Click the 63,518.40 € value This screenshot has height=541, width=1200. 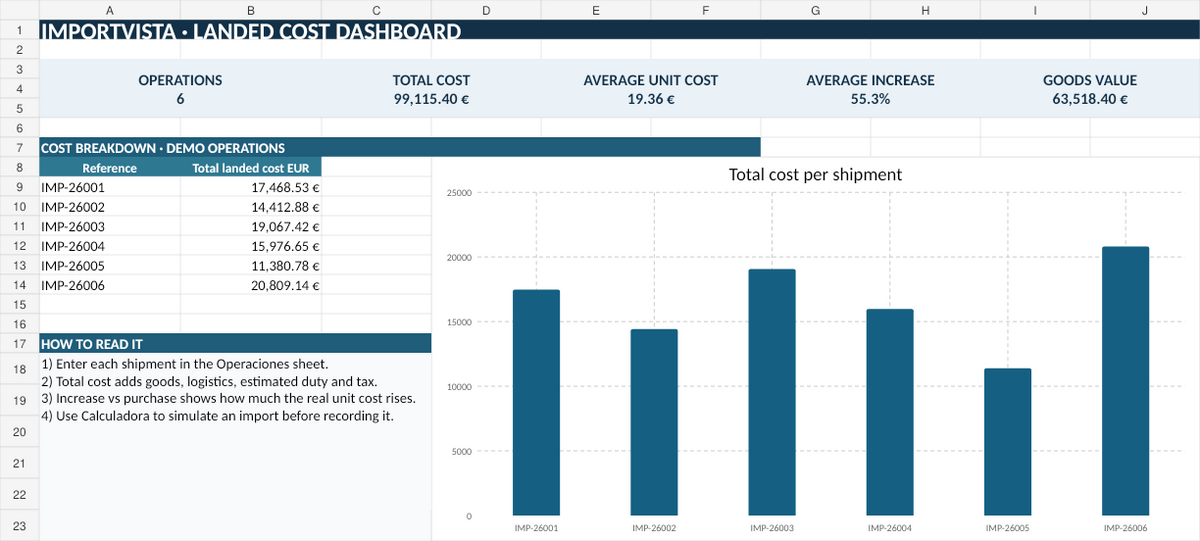click(x=1090, y=99)
